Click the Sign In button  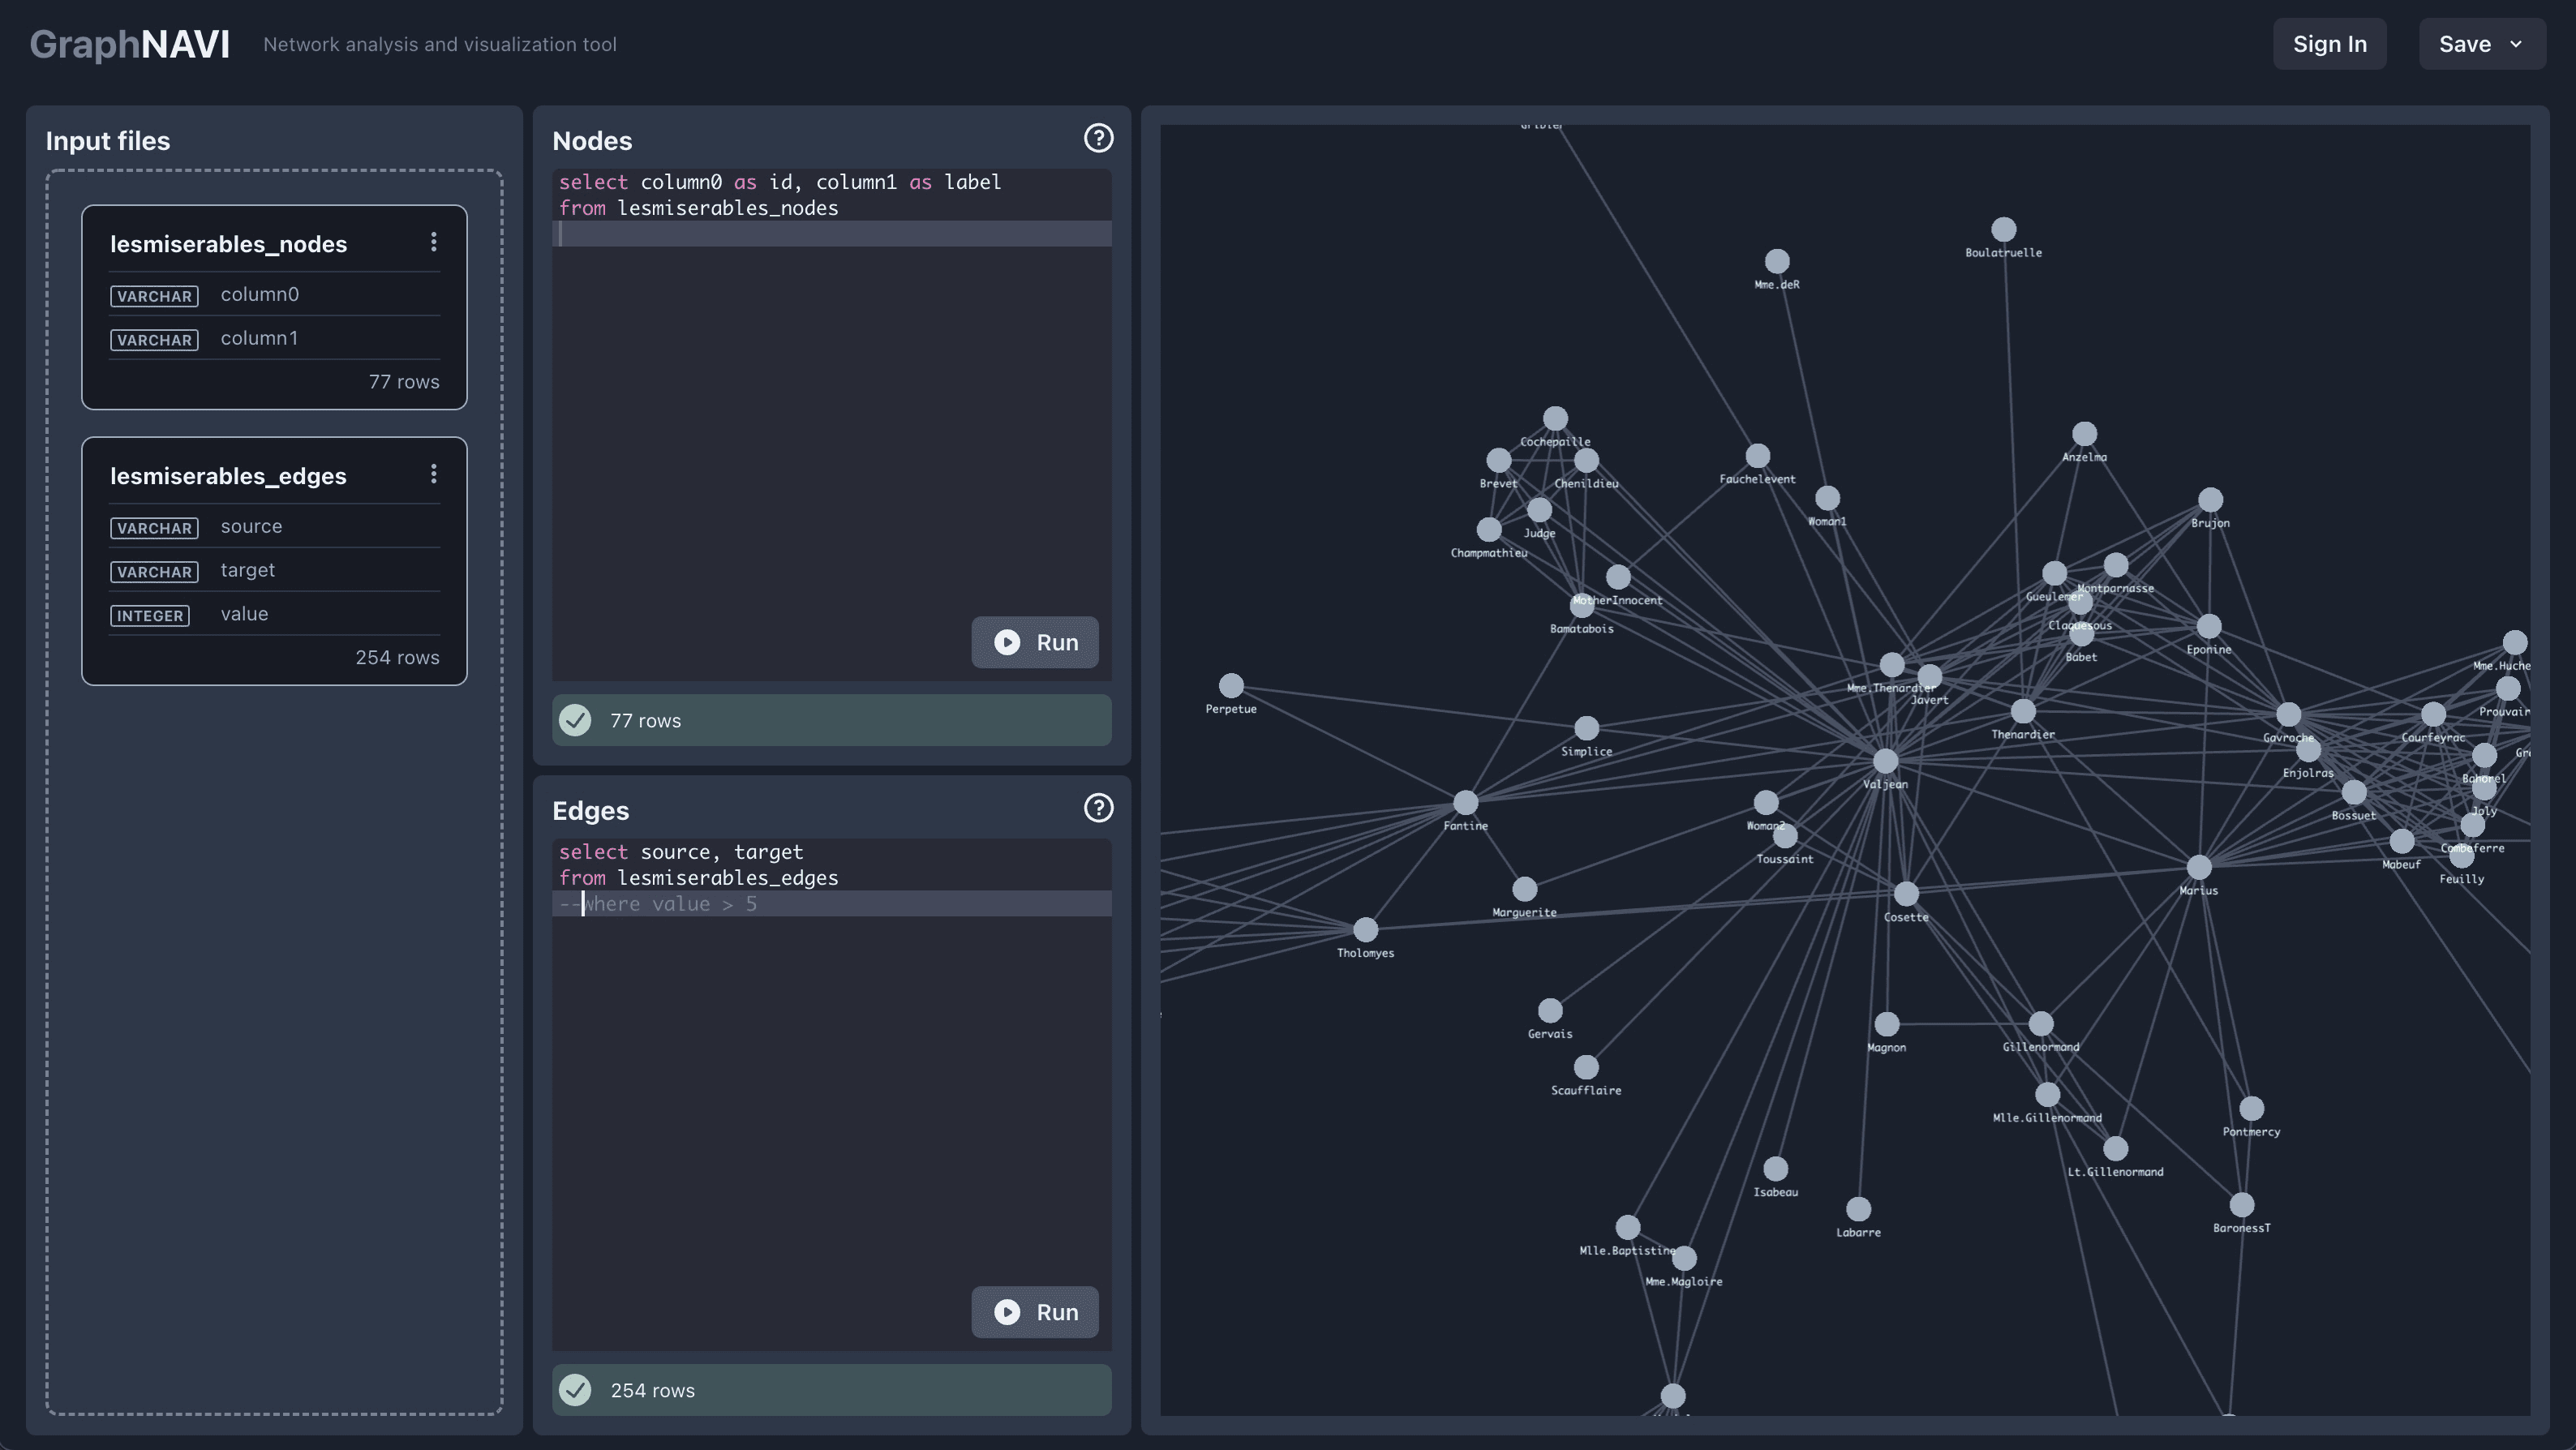coord(2329,44)
